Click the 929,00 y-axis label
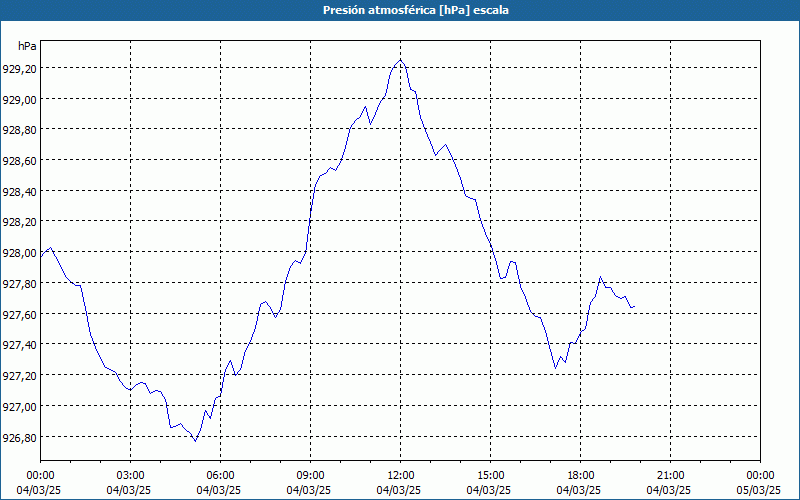The image size is (800, 500). pyautogui.click(x=20, y=99)
